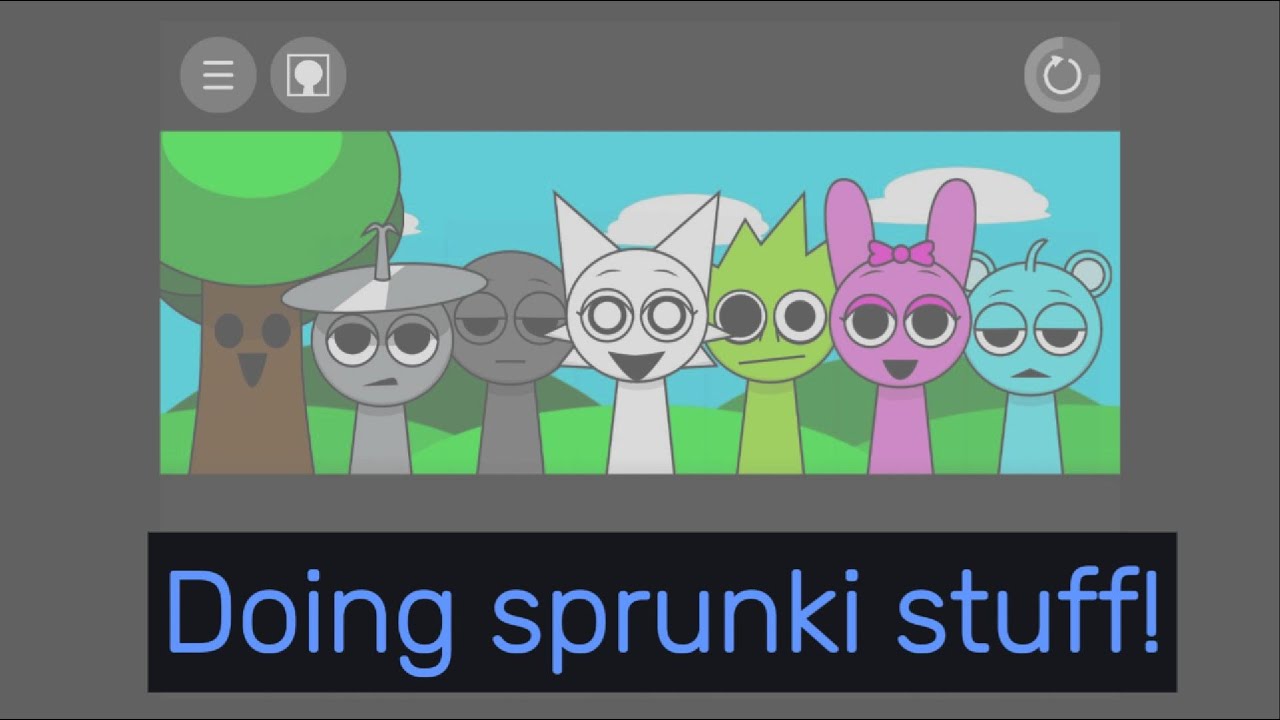Open the hamburger menu icon
This screenshot has width=1280, height=720.
(218, 75)
